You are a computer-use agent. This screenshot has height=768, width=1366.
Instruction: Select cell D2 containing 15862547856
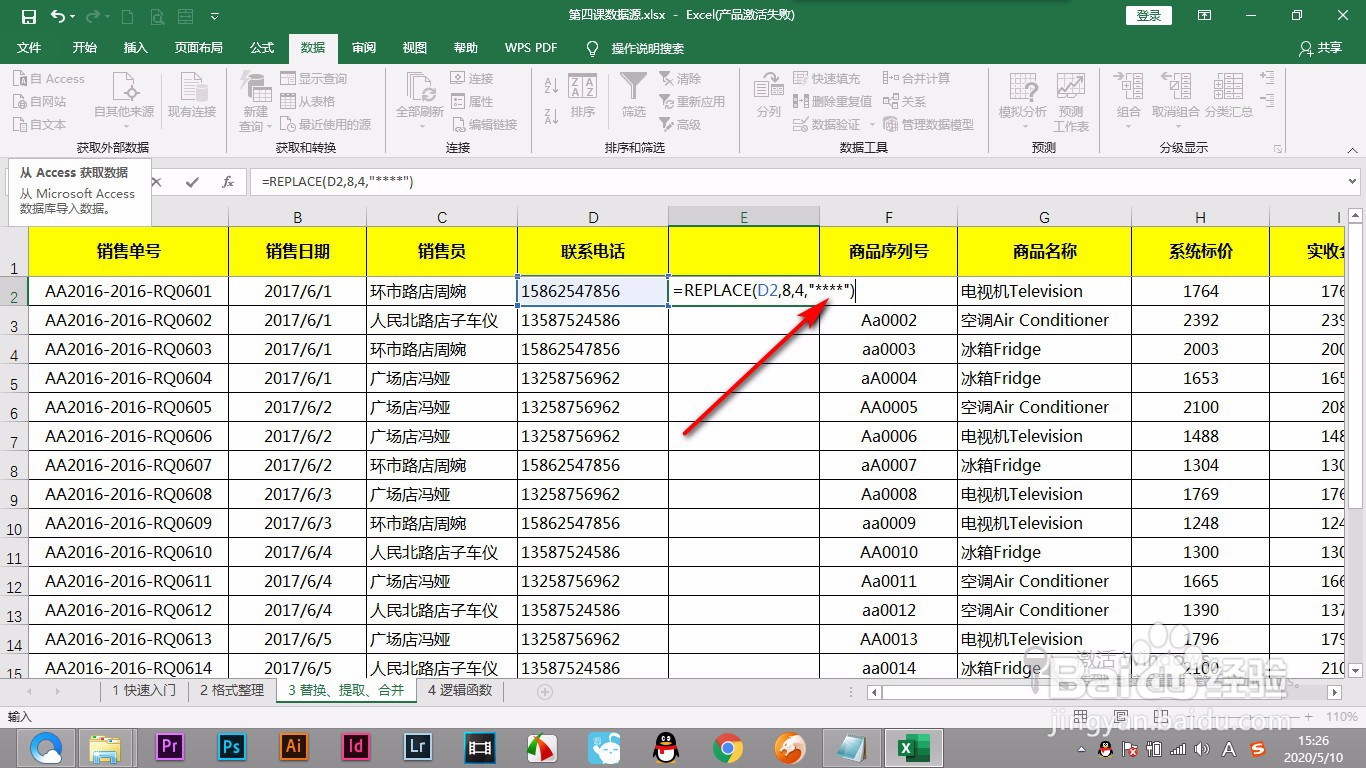tap(593, 291)
